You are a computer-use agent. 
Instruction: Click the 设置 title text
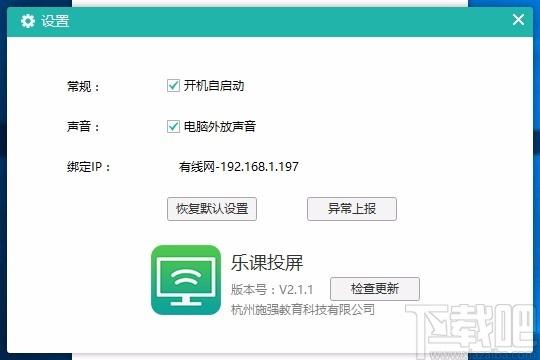[x=55, y=21]
